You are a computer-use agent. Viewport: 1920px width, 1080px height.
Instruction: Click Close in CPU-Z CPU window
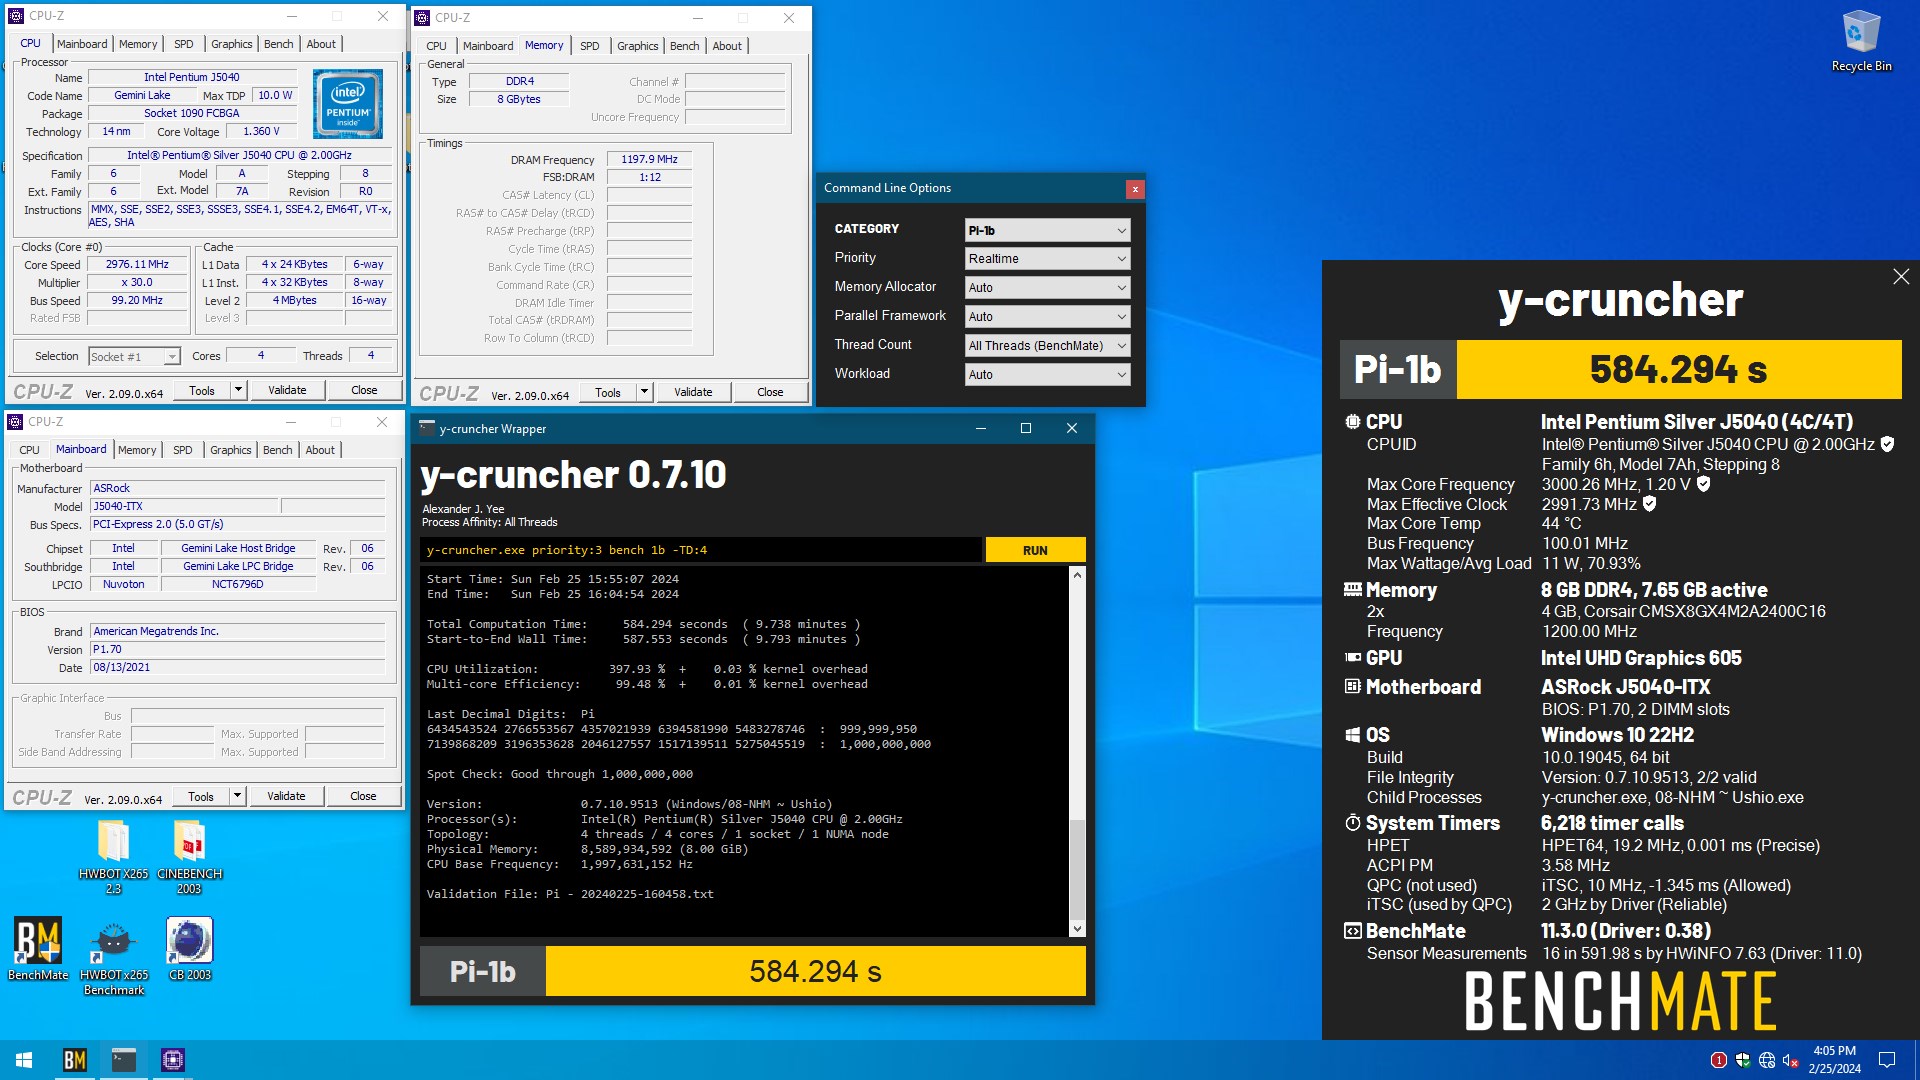(x=364, y=390)
